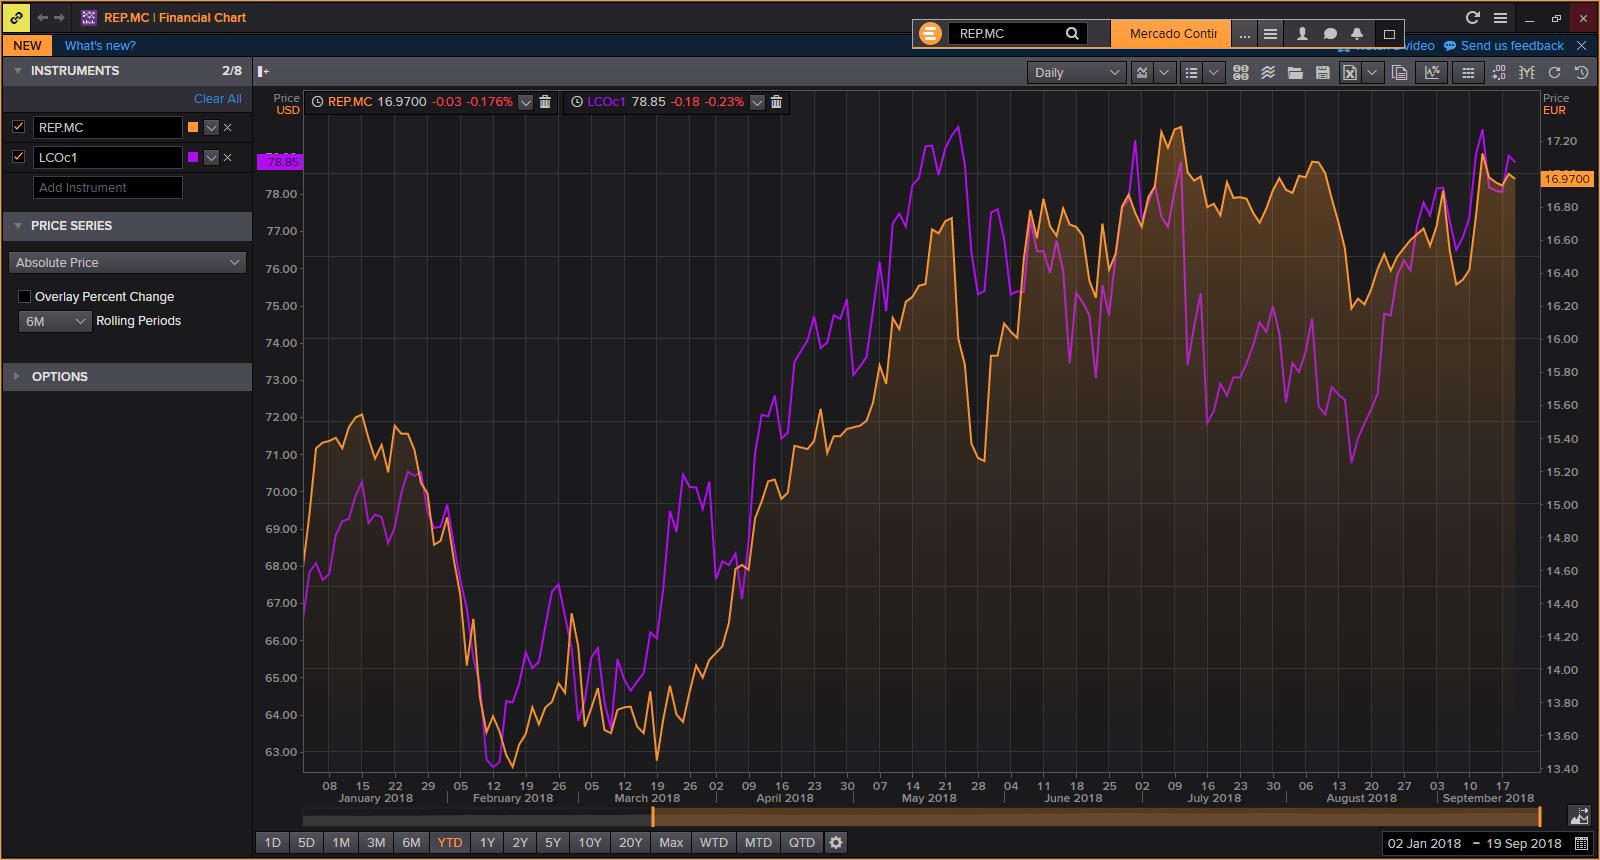Open the Daily interval dropdown

pos(1077,72)
